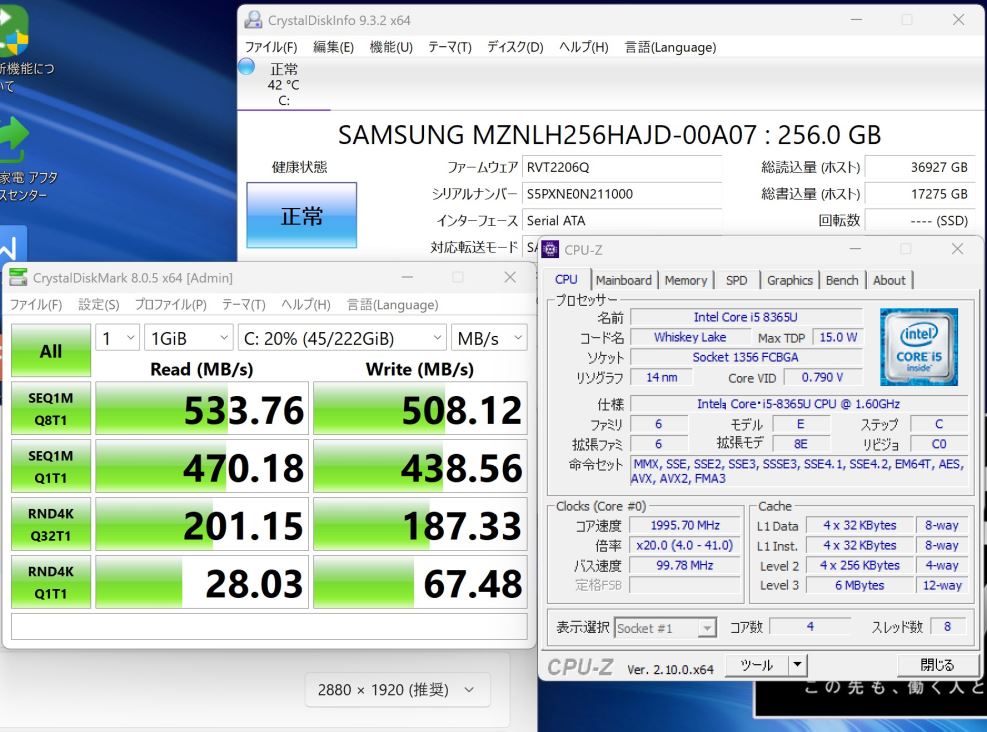987x732 pixels.
Task: Start the SEQ1M Q8T1 test
Action: click(51, 408)
